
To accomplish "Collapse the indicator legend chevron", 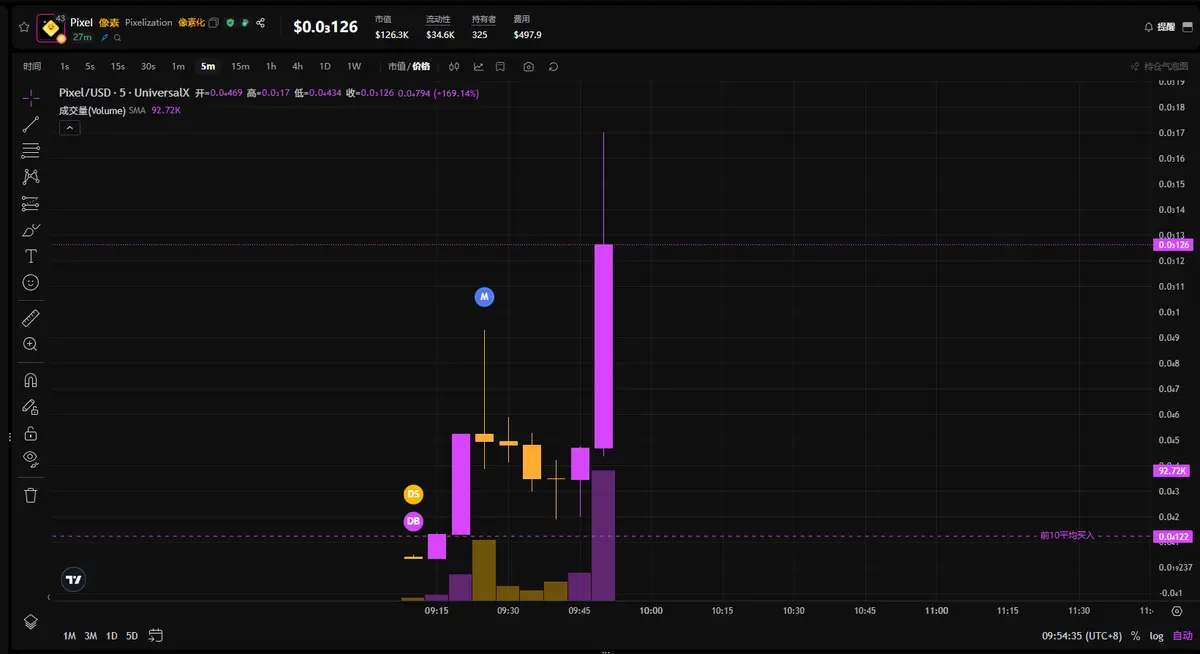I will 70,128.
